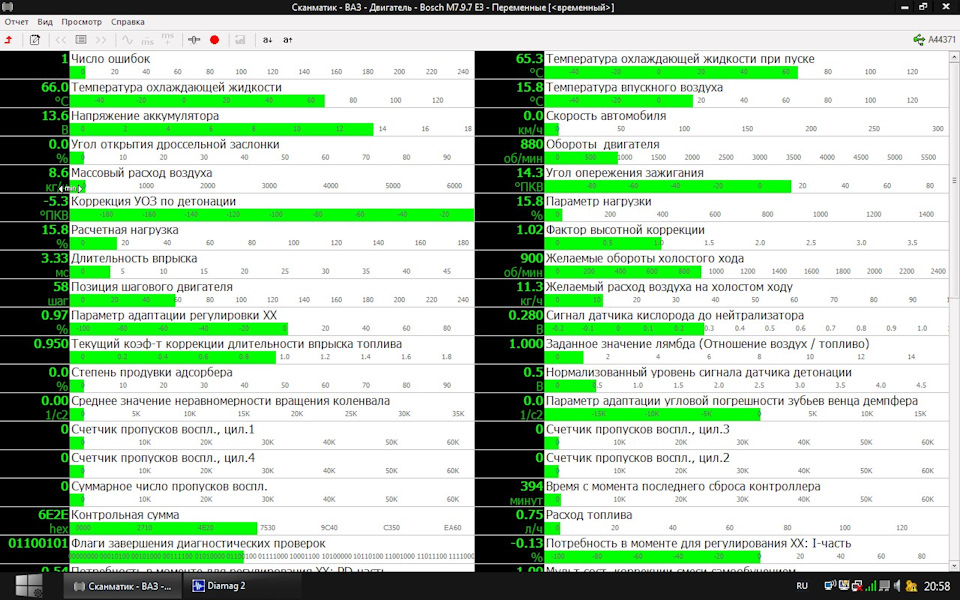
Task: Select Степень продувки адсорбера label
Action: [152, 372]
